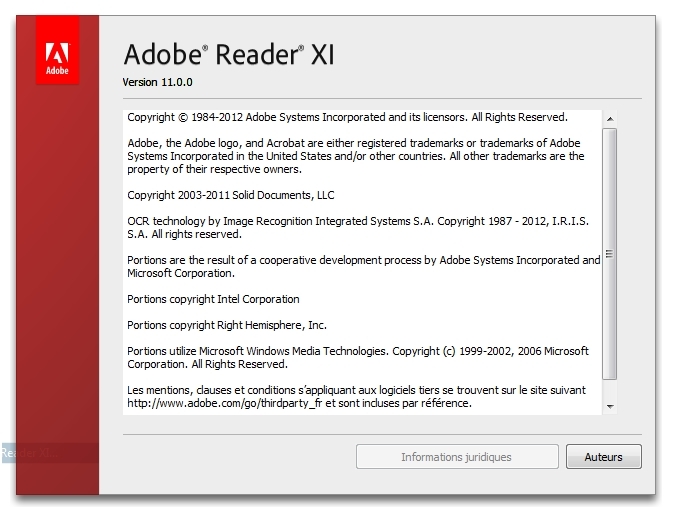Click the Solid Documents, LLC copyright line
Image resolution: width=675 pixels, height=518 pixels.
pyautogui.click(x=231, y=195)
